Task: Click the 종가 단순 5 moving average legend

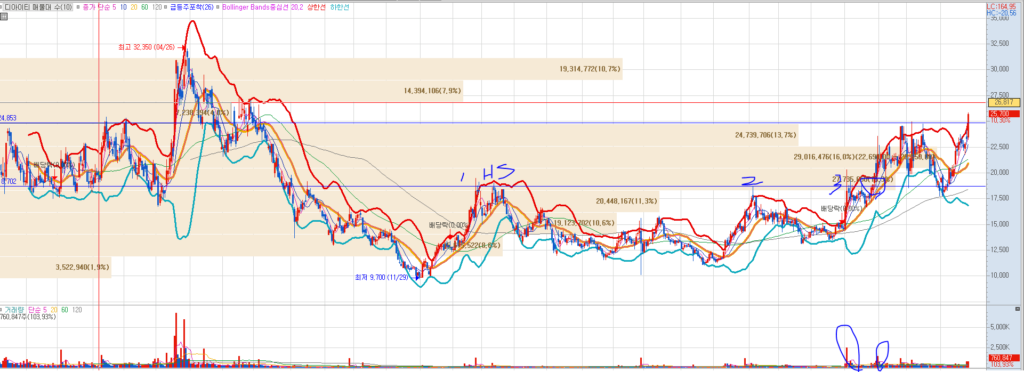Action: [99, 7]
